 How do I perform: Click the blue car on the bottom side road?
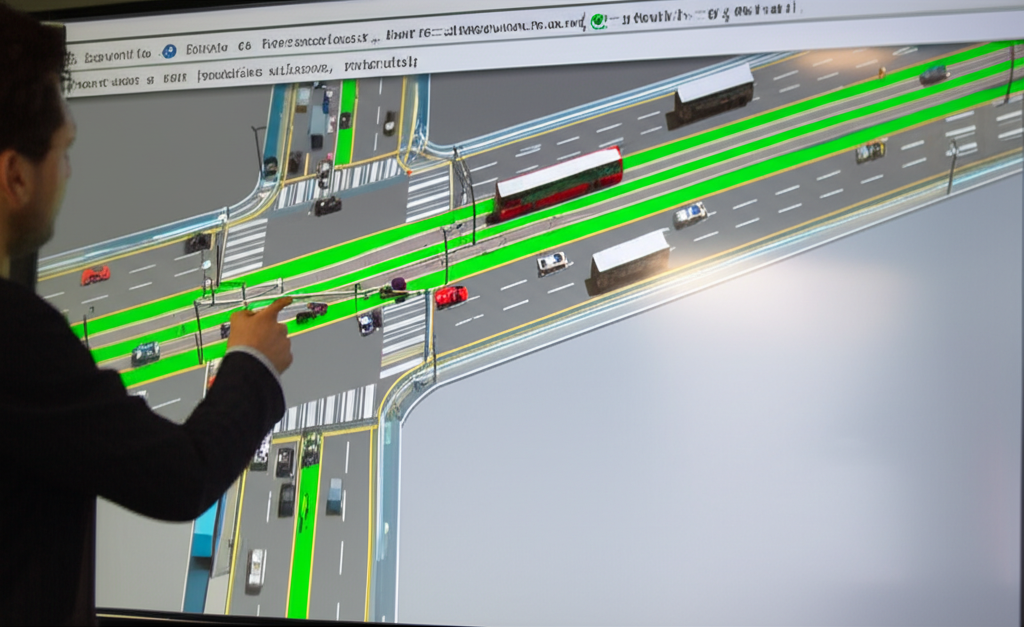coord(335,495)
